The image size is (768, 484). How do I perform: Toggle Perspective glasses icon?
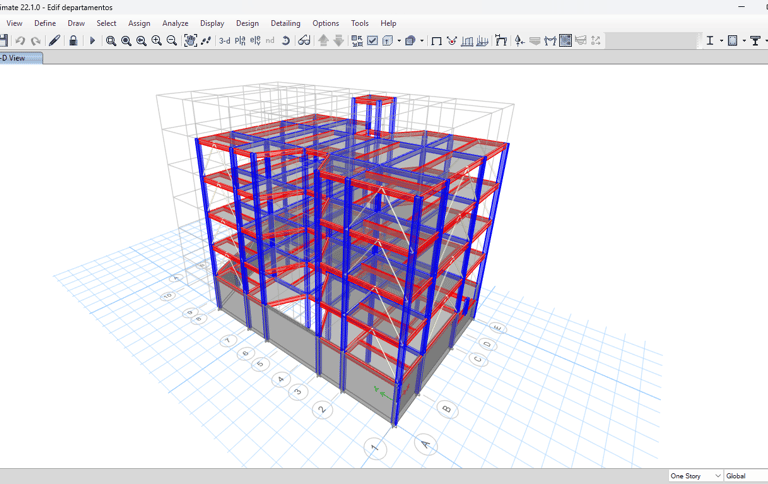[x=304, y=41]
